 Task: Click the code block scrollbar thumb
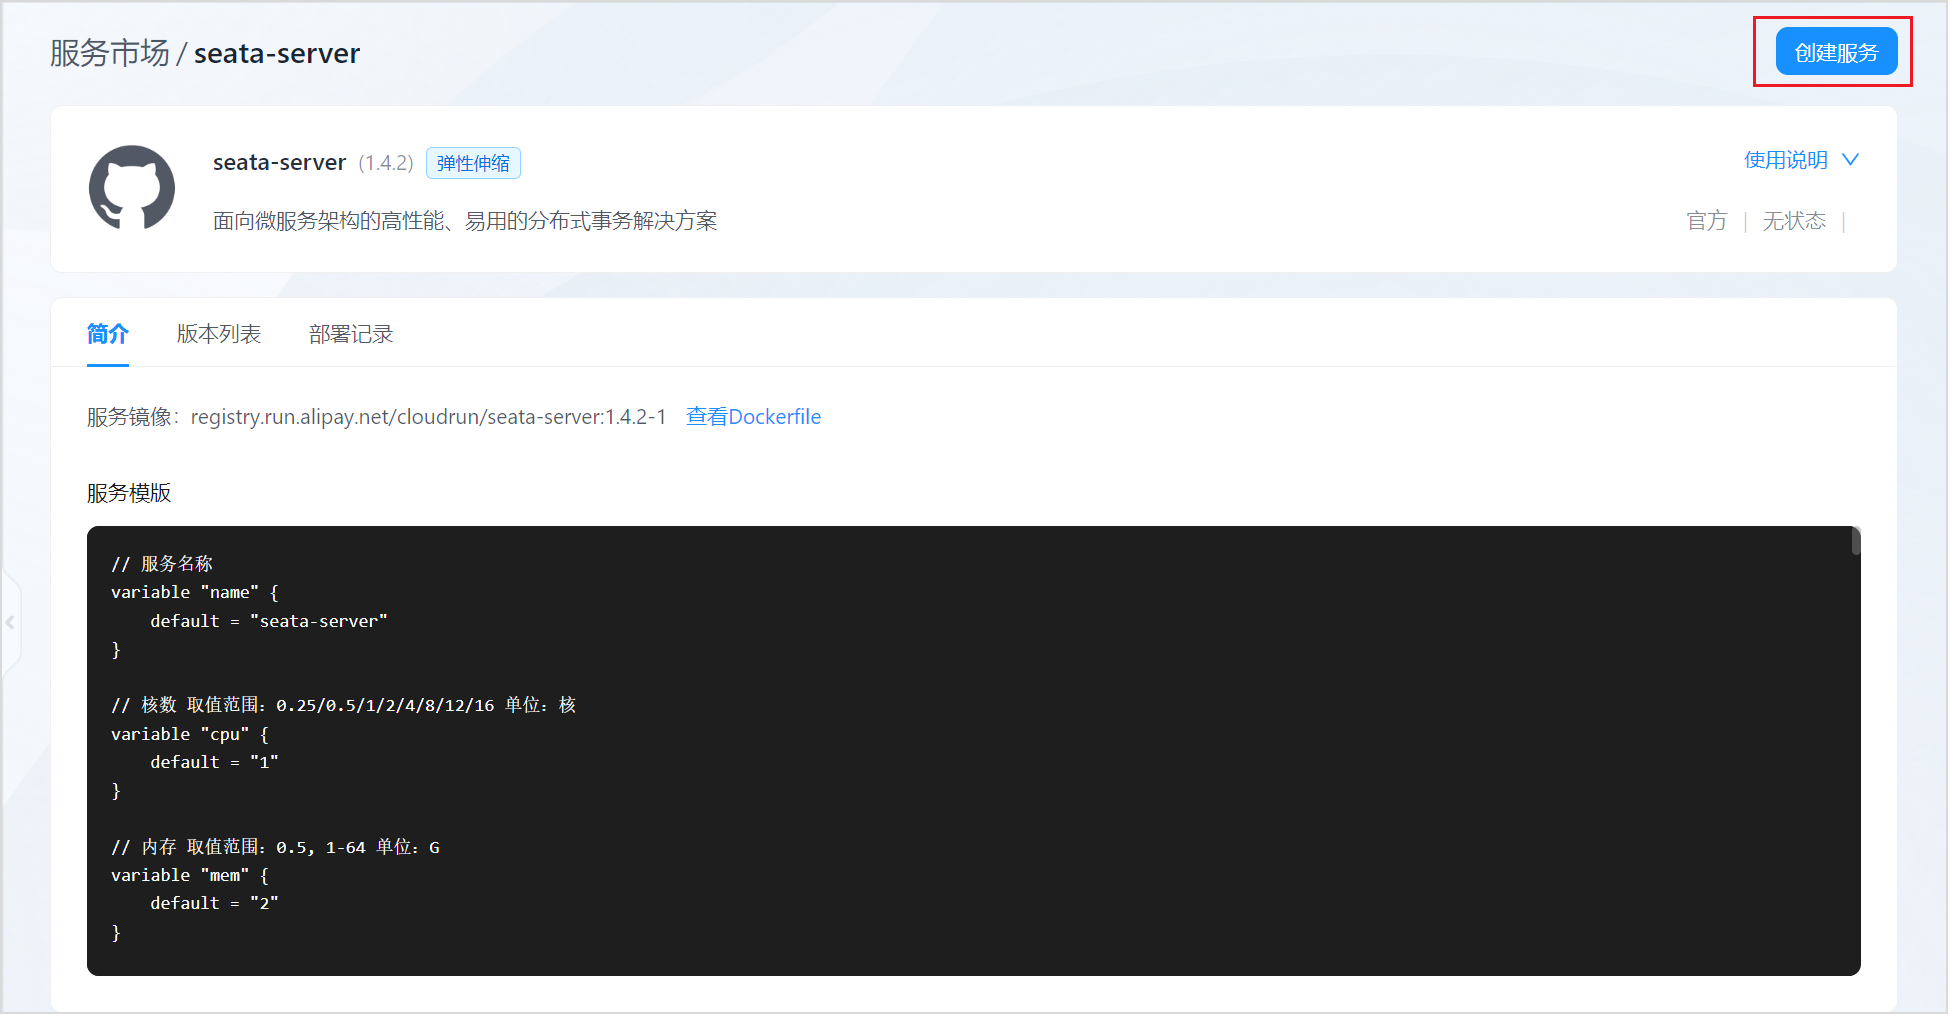coord(1856,541)
